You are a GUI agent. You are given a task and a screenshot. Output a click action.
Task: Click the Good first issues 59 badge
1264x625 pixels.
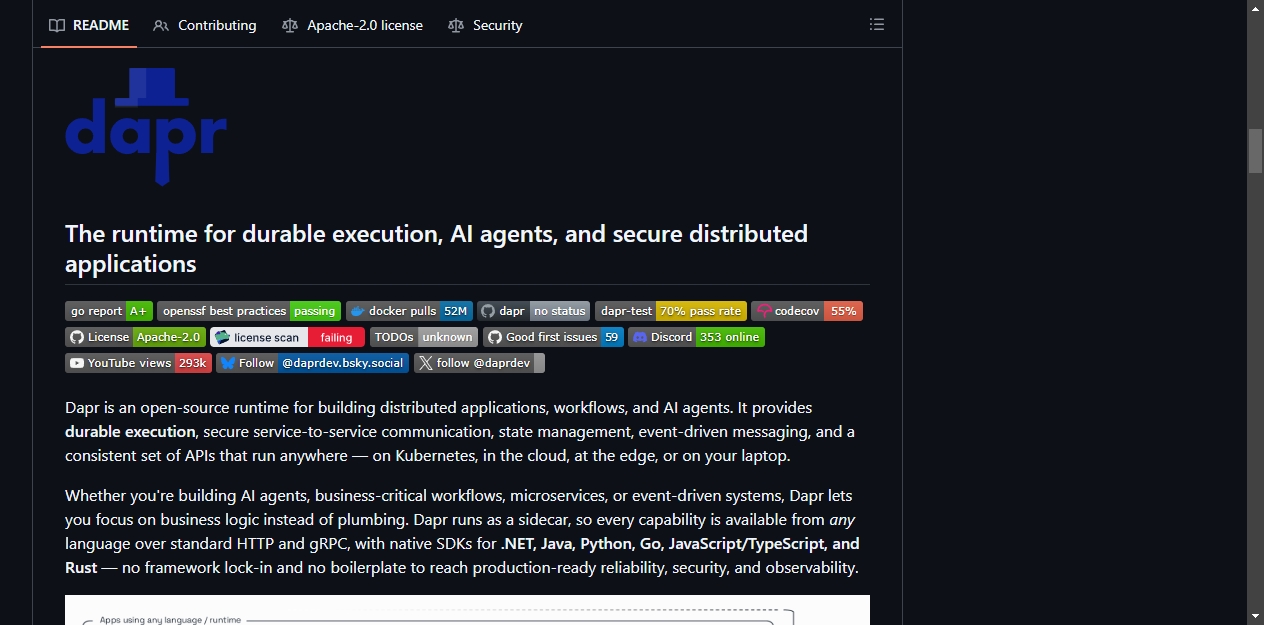pyautogui.click(x=553, y=337)
